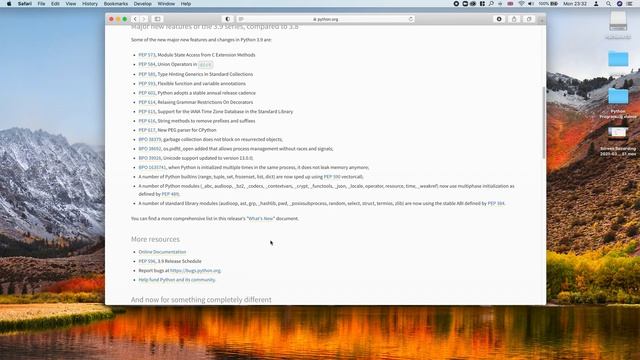This screenshot has height=360, width=640.
Task: Open the Apple menu
Action: 9,4
